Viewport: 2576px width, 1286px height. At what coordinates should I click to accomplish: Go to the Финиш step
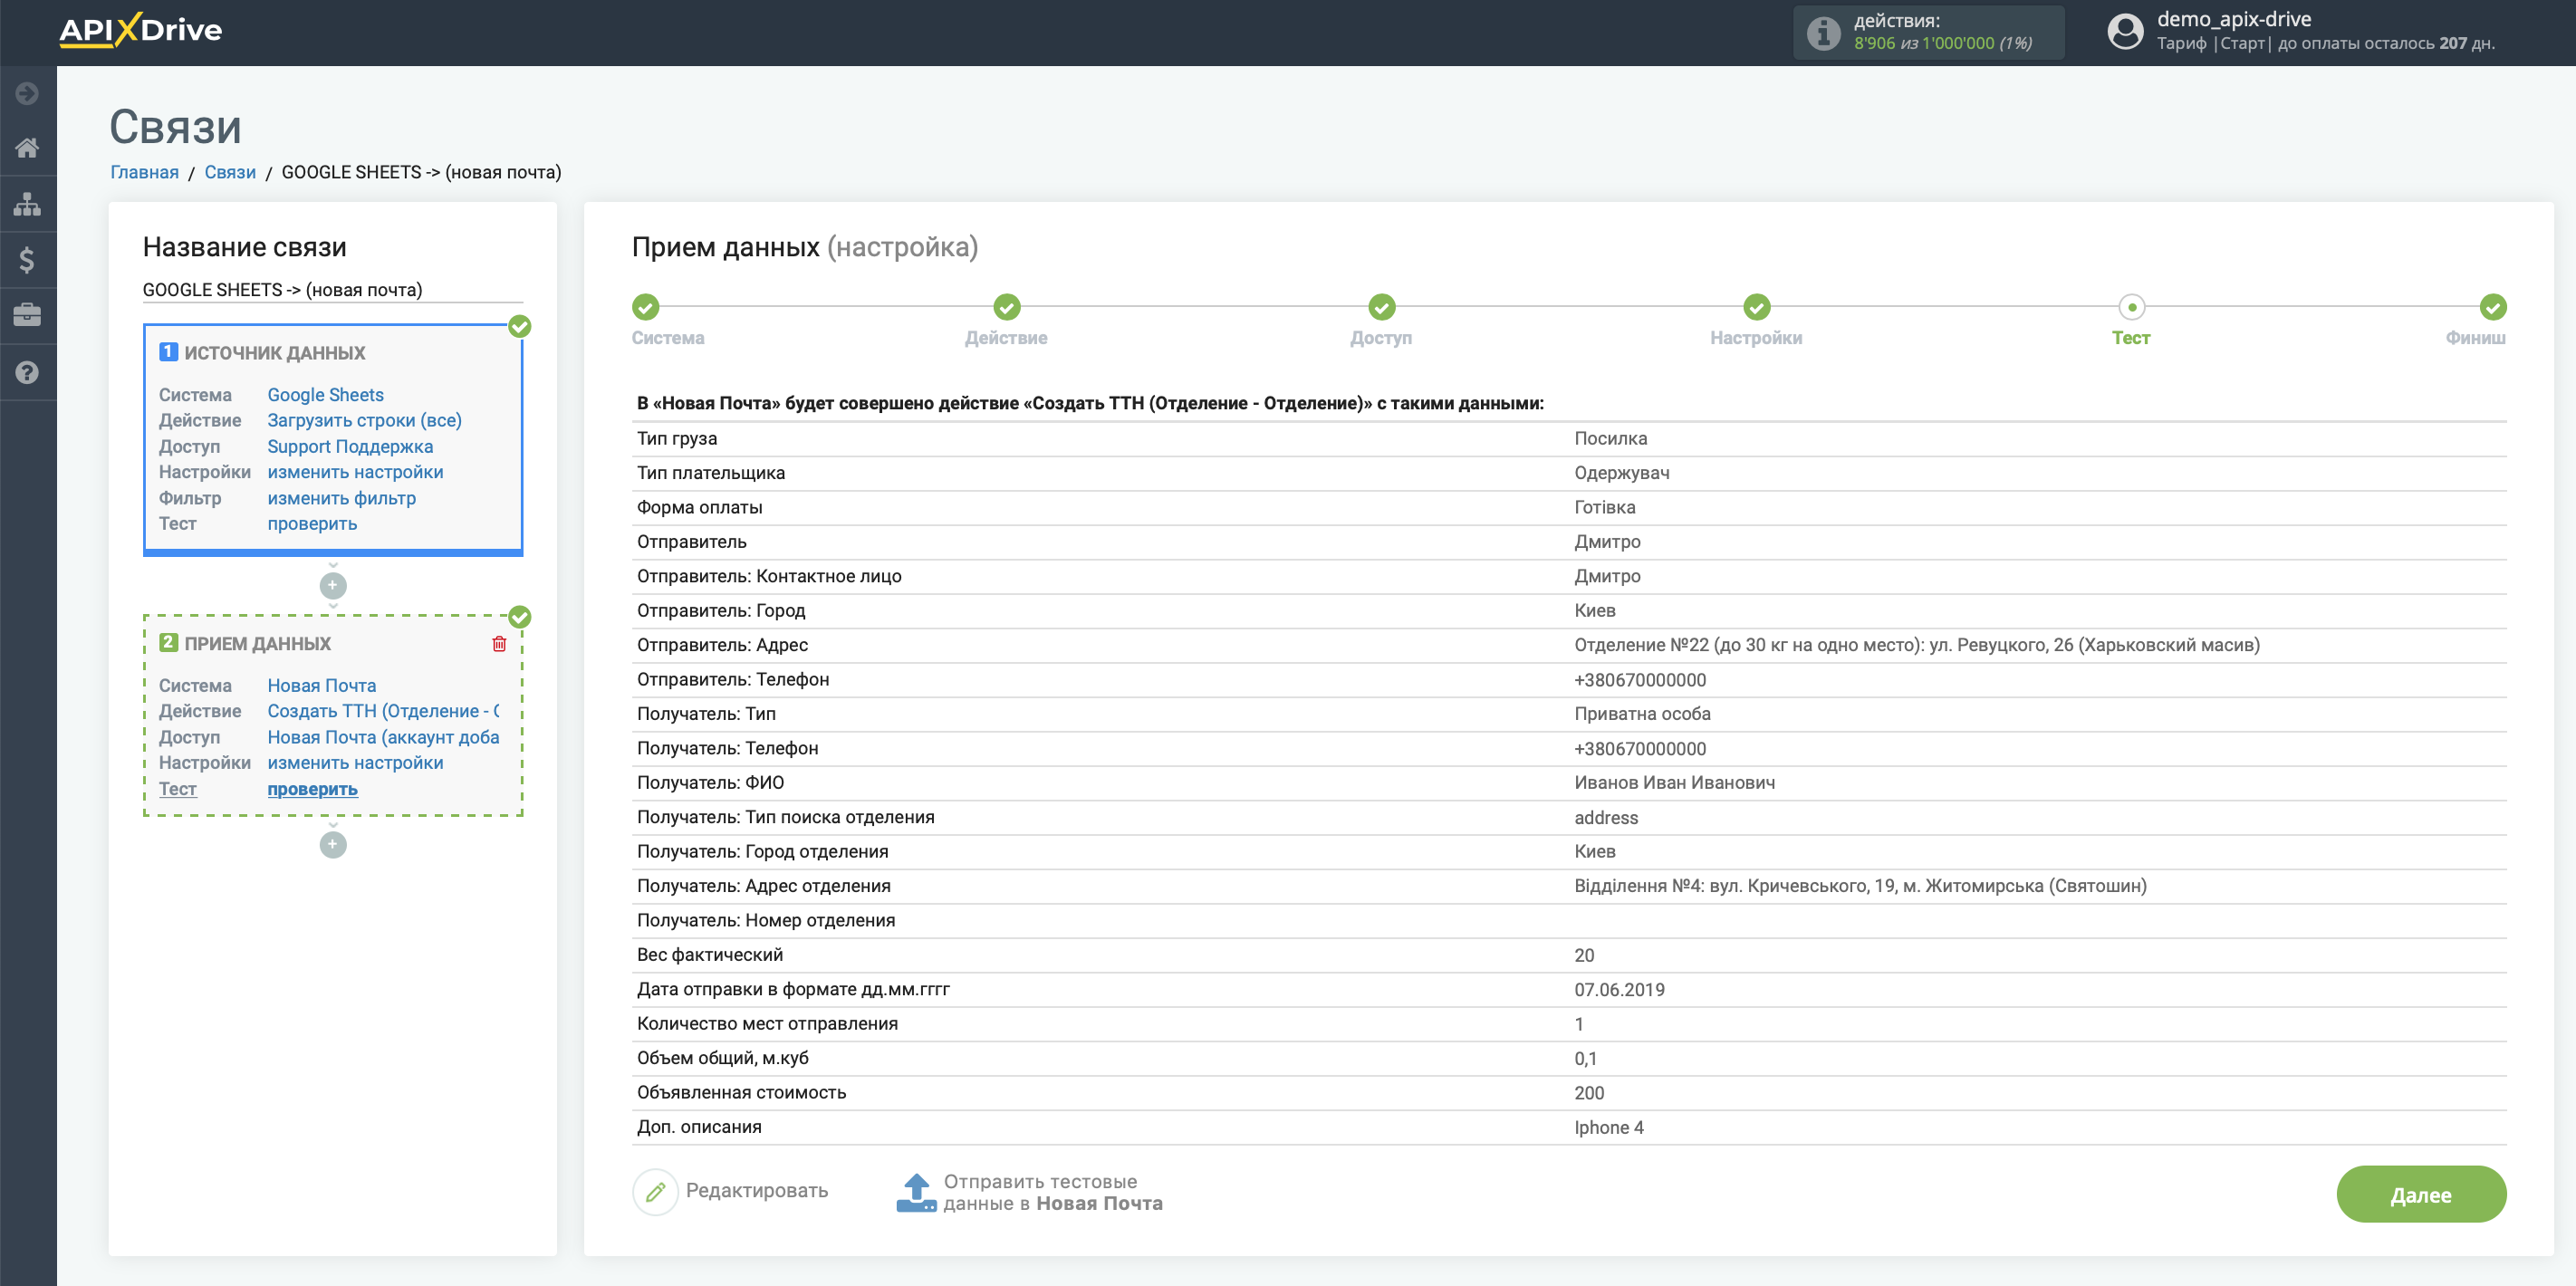2492,306
